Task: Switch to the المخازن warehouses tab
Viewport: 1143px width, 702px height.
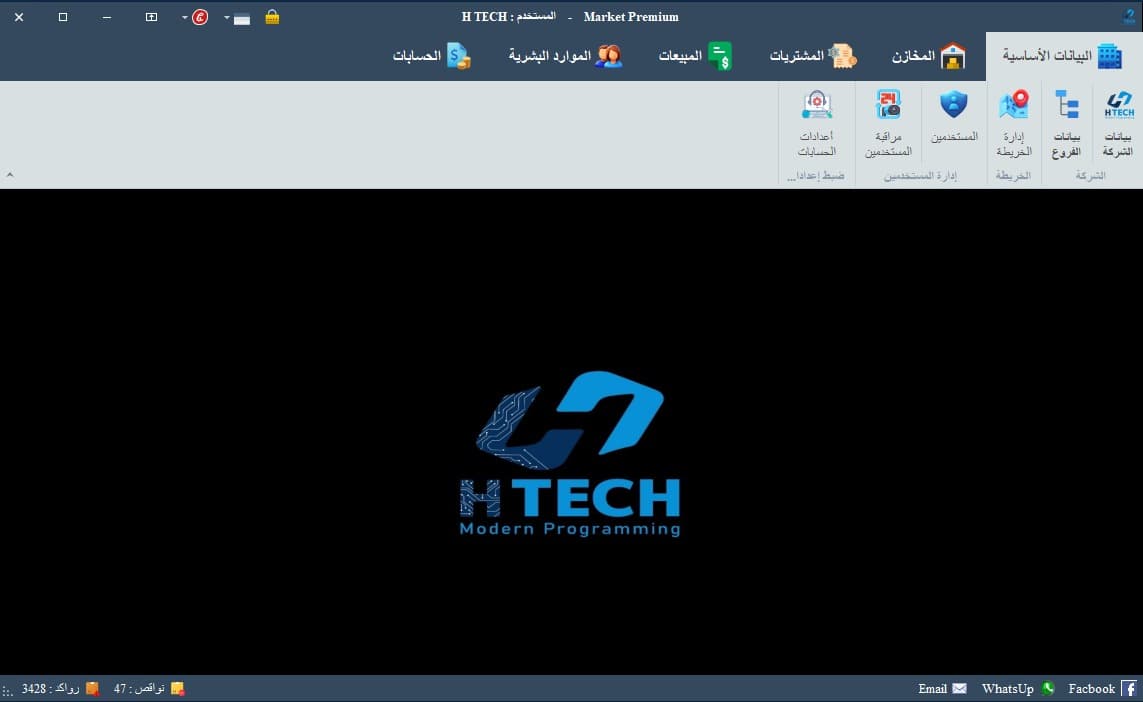Action: coord(929,56)
